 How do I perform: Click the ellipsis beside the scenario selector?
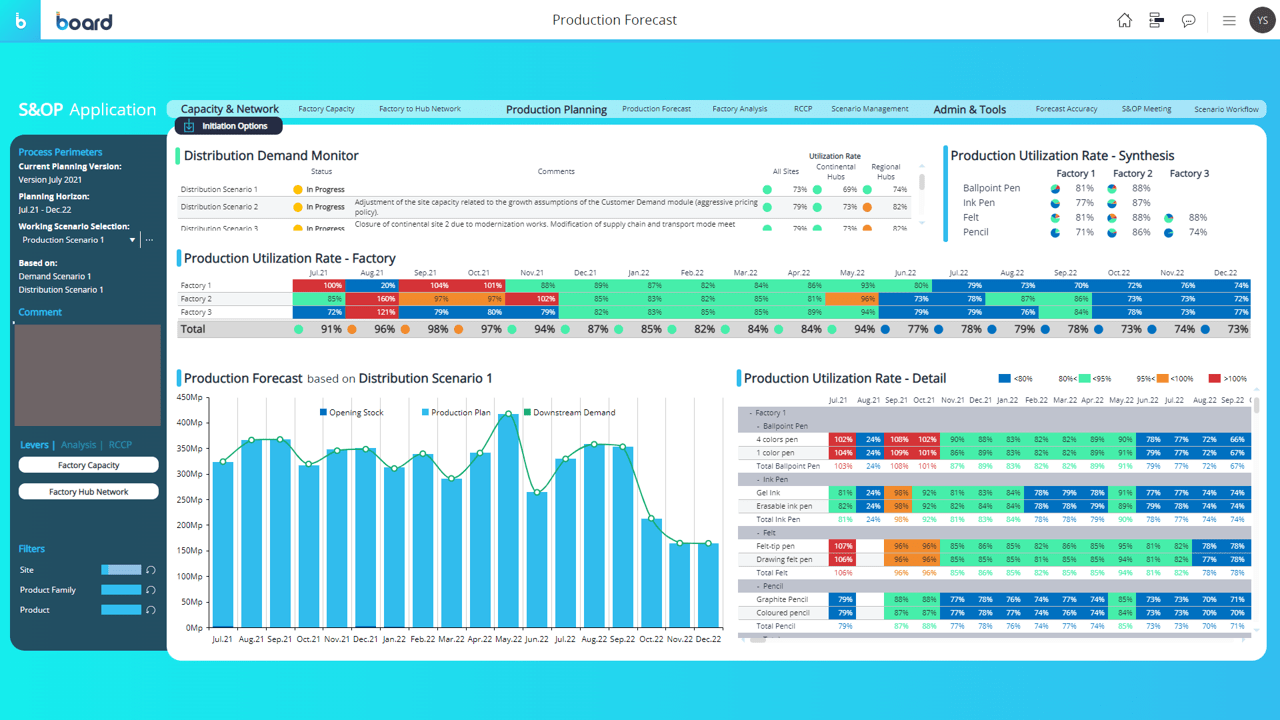[x=149, y=239]
